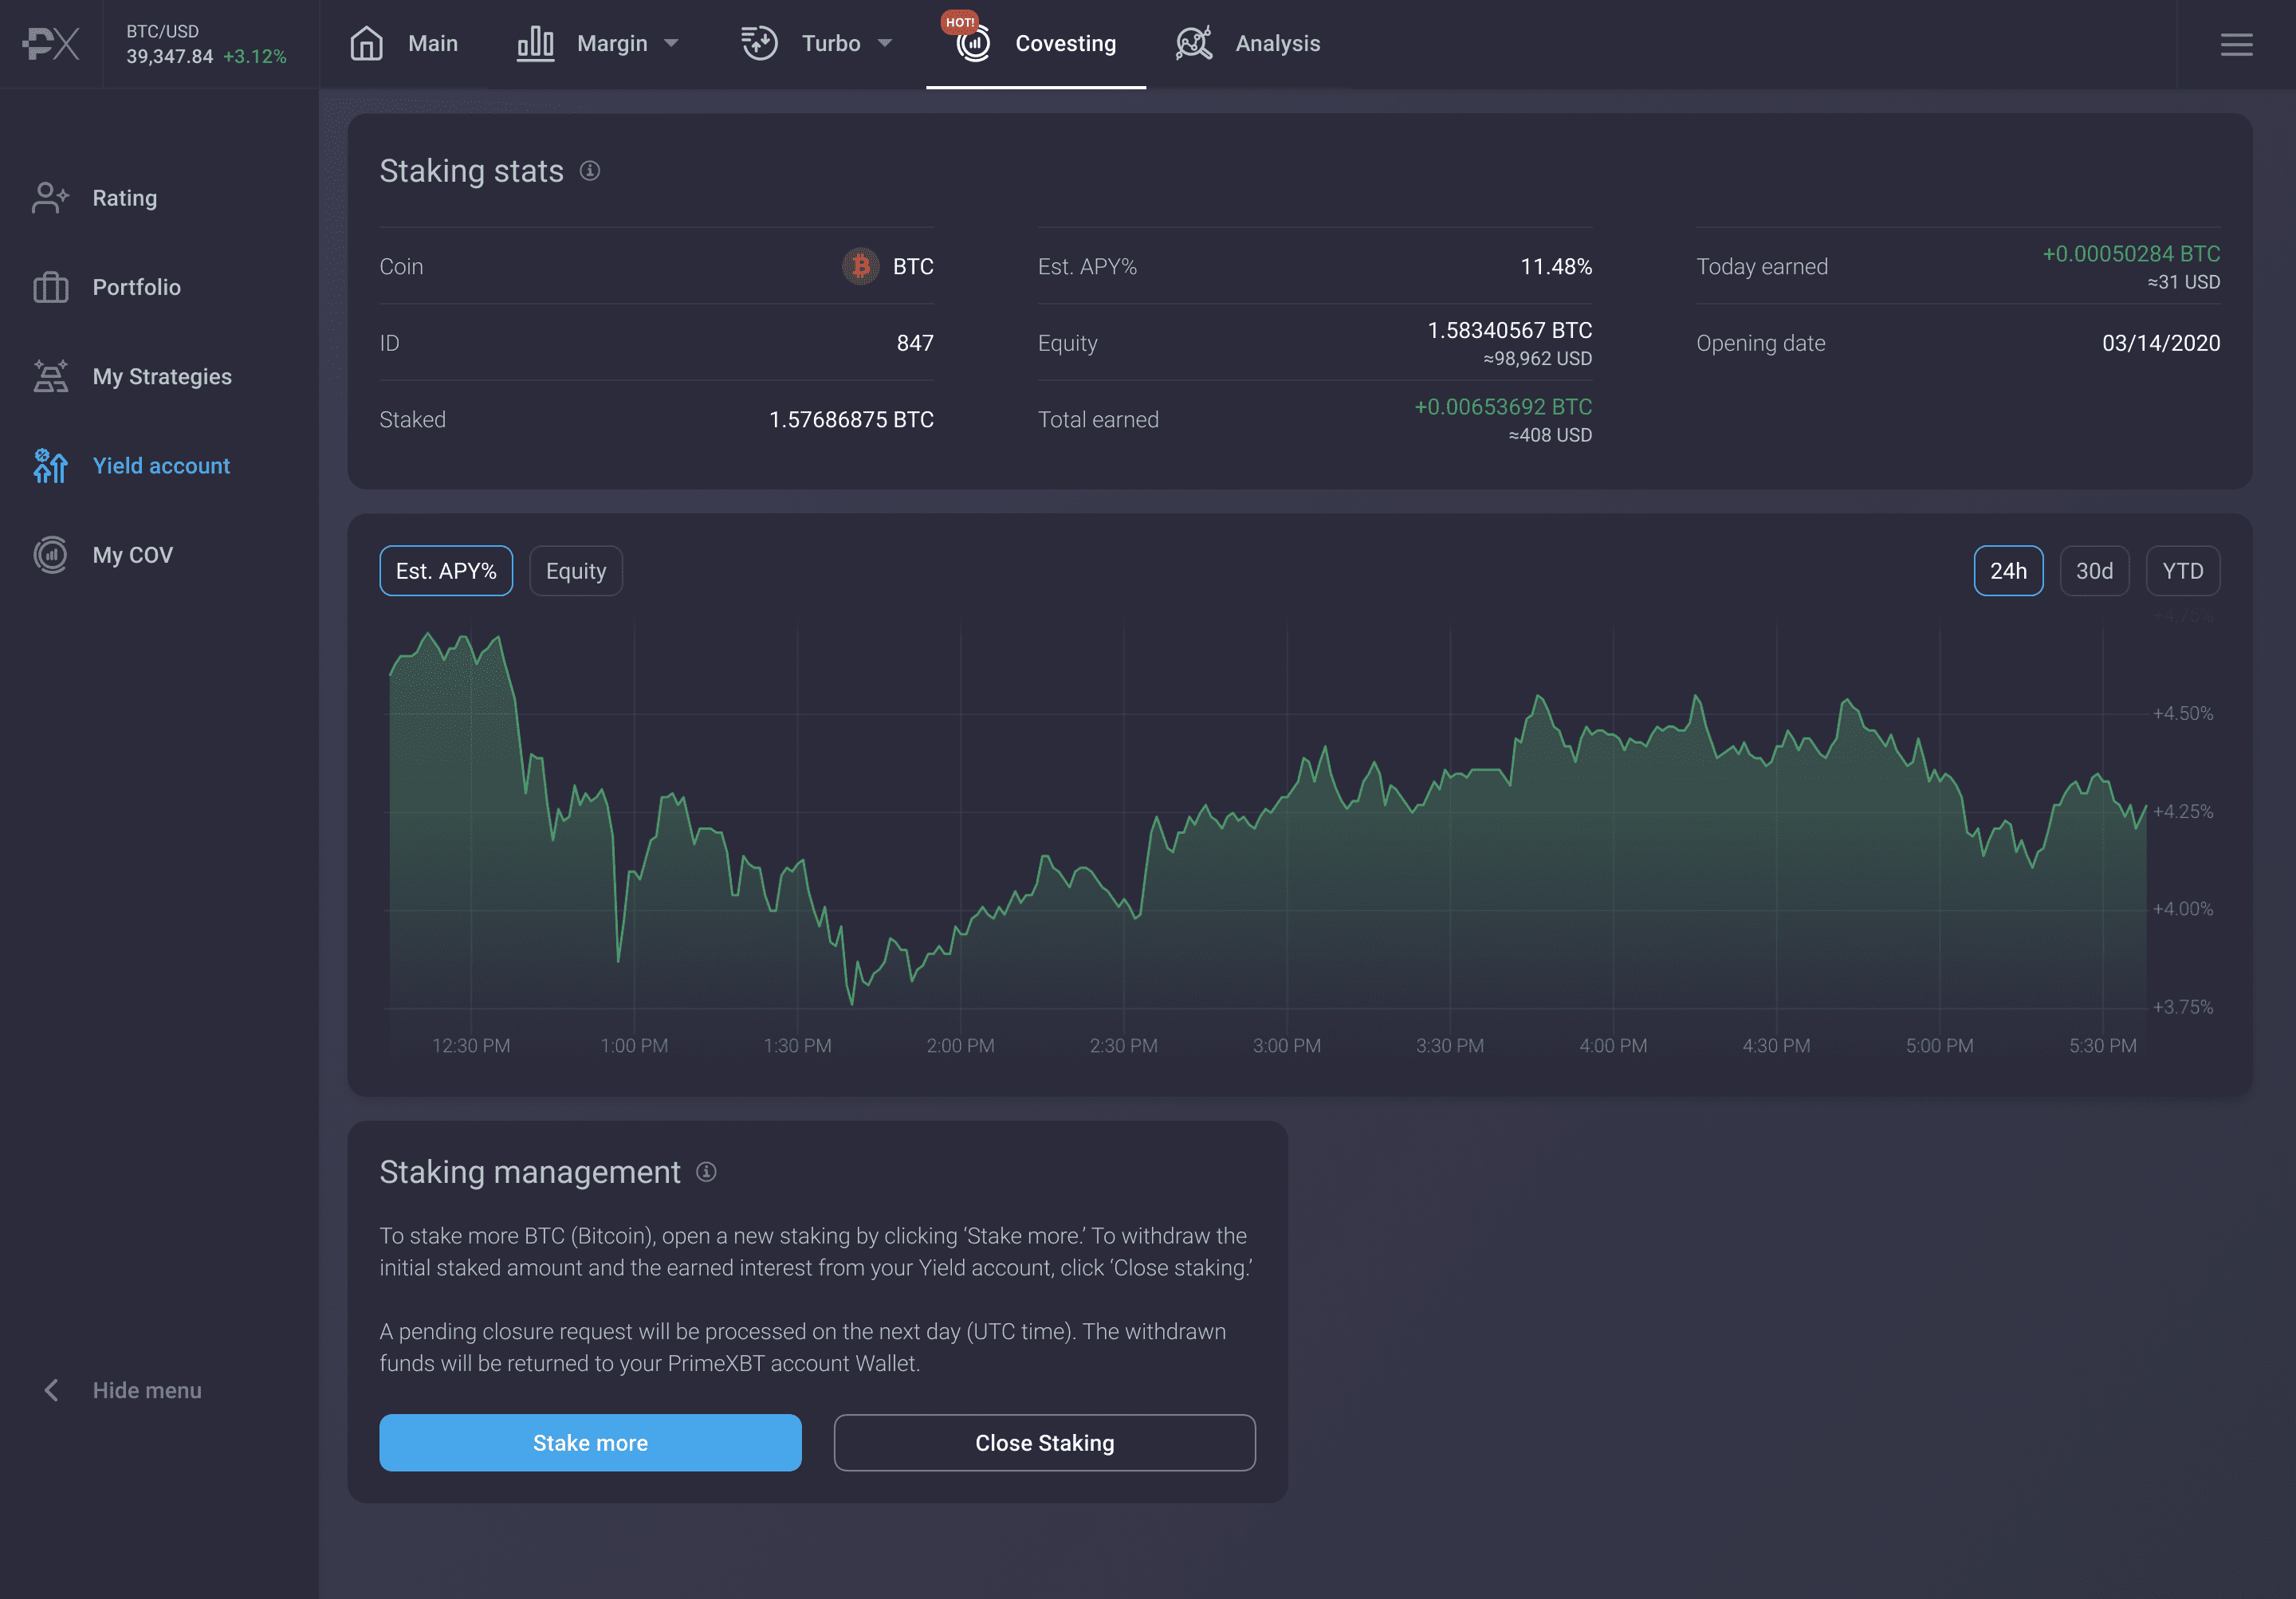Viewport: 2296px width, 1599px height.
Task: Open the Portfolio section
Action: [138, 286]
